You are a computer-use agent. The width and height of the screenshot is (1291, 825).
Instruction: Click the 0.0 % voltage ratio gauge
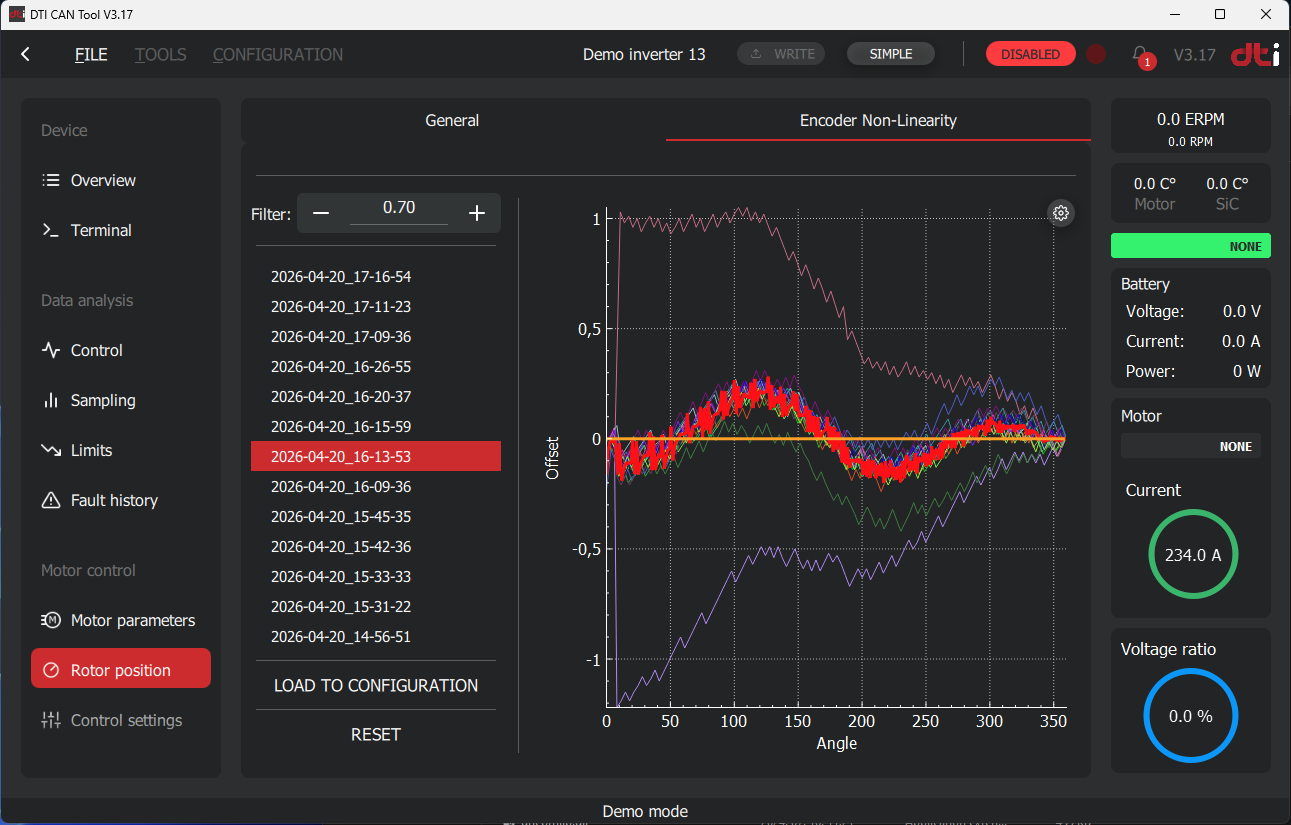[x=1190, y=716]
